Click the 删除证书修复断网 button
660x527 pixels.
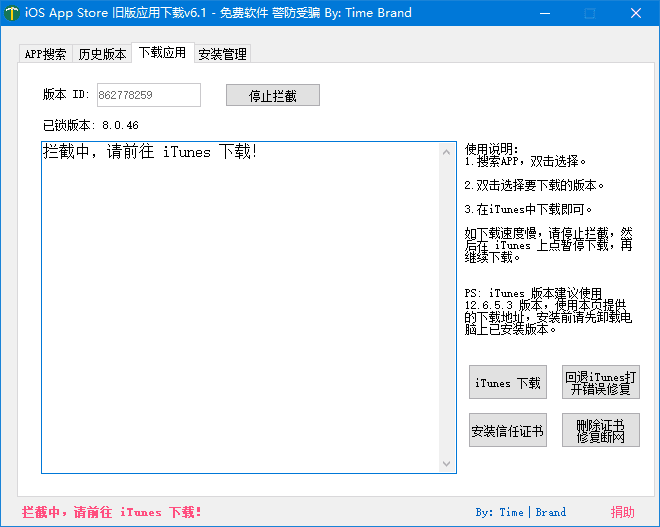600,431
